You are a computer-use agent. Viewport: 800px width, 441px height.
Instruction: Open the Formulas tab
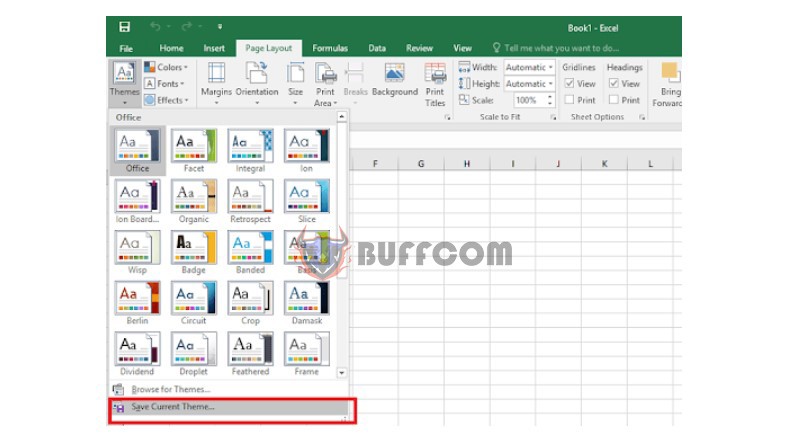point(330,48)
